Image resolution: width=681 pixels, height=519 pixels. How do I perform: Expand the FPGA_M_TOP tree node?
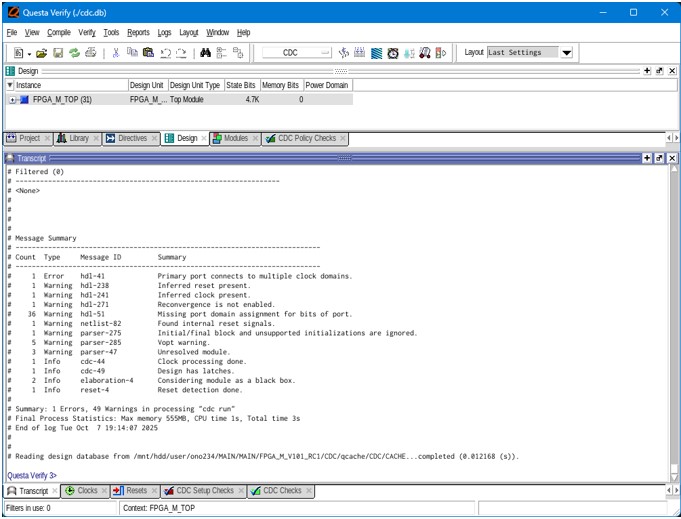(x=12, y=100)
